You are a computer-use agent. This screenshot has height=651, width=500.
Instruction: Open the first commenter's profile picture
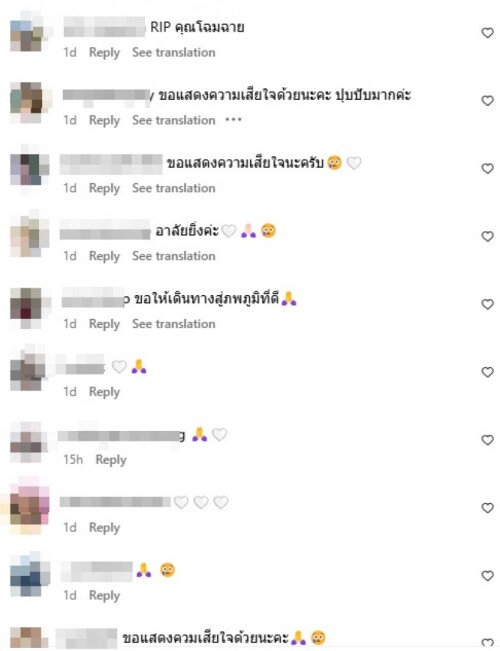point(29,33)
